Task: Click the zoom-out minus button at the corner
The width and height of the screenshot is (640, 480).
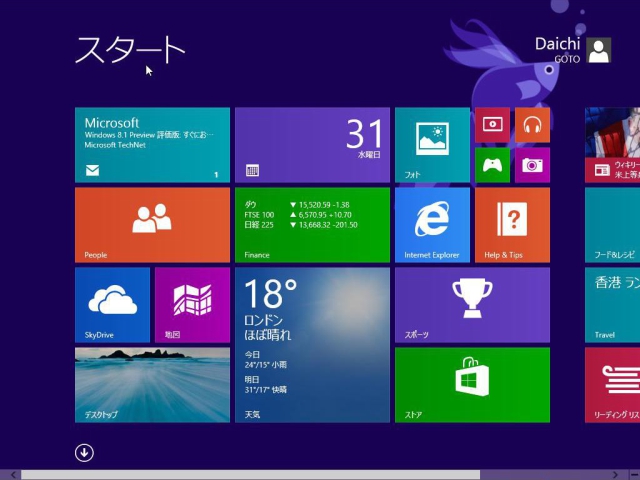Action: [634, 475]
